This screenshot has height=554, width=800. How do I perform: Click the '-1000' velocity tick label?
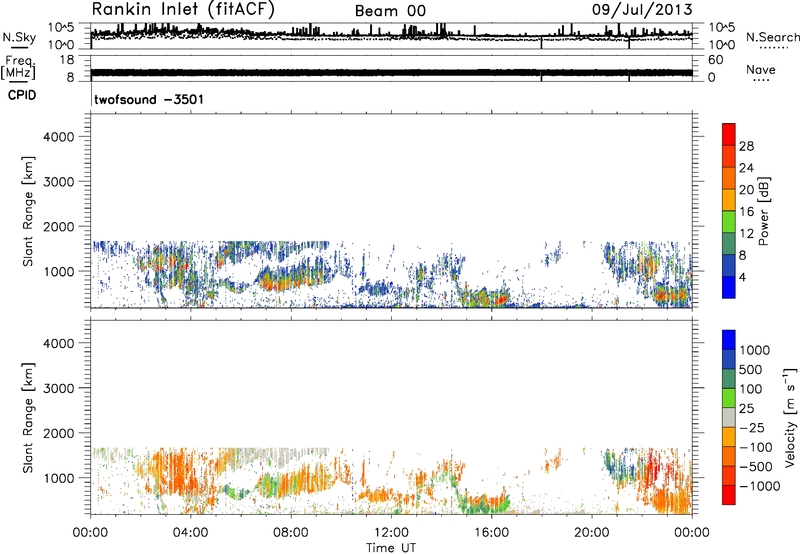[x=760, y=486]
